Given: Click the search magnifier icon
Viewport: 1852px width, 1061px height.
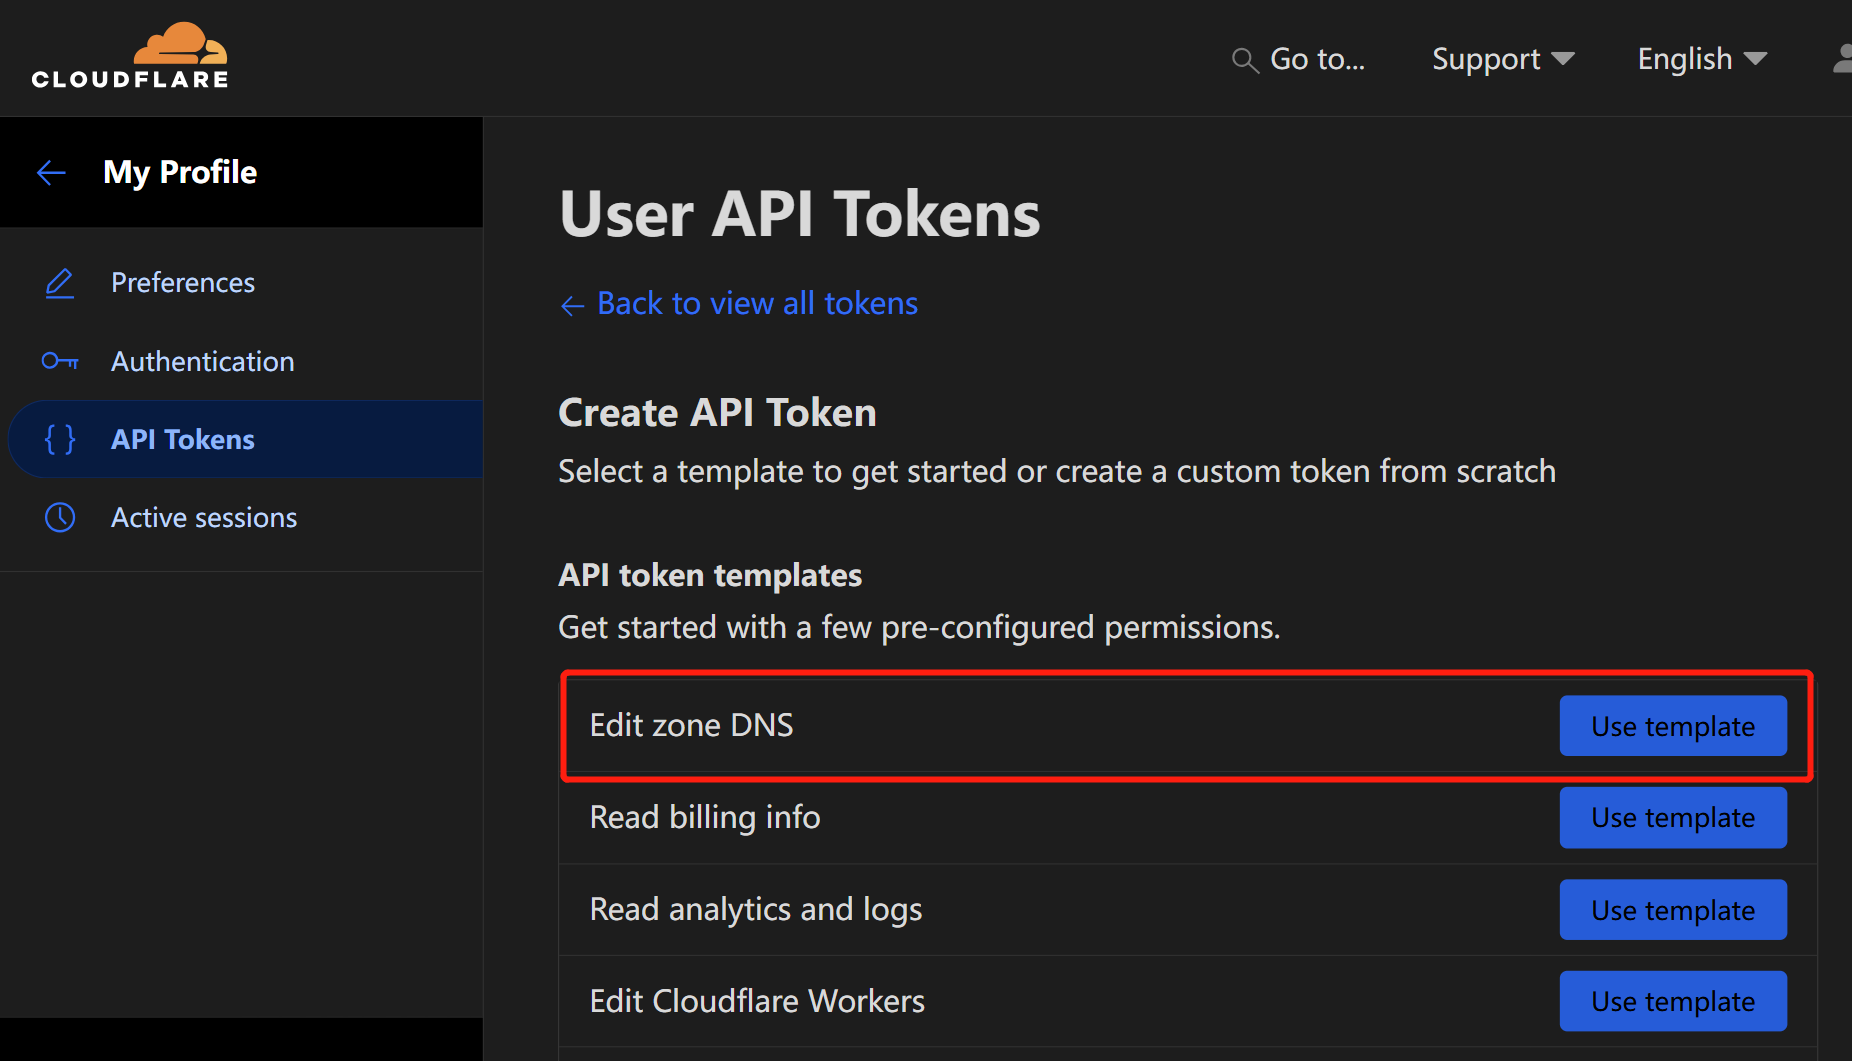Looking at the screenshot, I should 1245,60.
